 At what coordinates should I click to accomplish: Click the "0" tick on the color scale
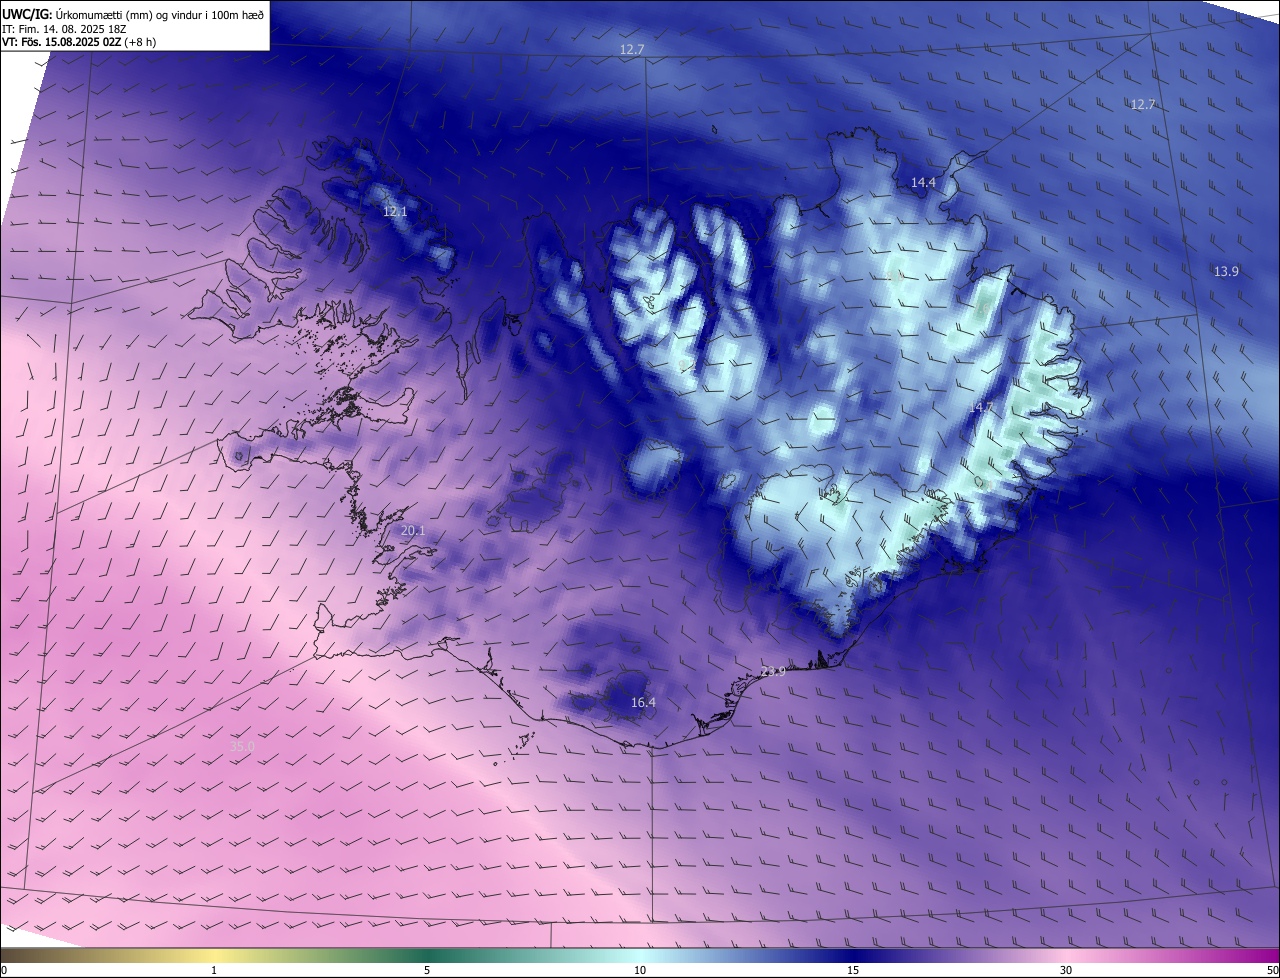(4, 970)
